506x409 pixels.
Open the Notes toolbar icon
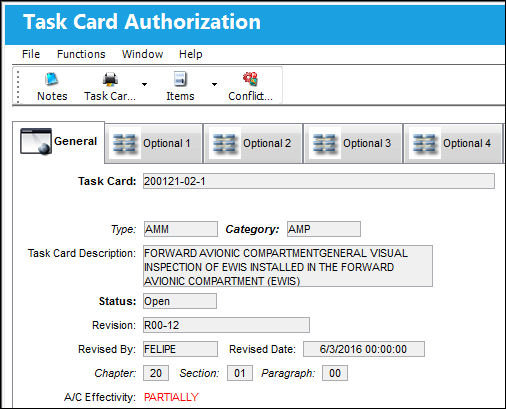(x=52, y=79)
